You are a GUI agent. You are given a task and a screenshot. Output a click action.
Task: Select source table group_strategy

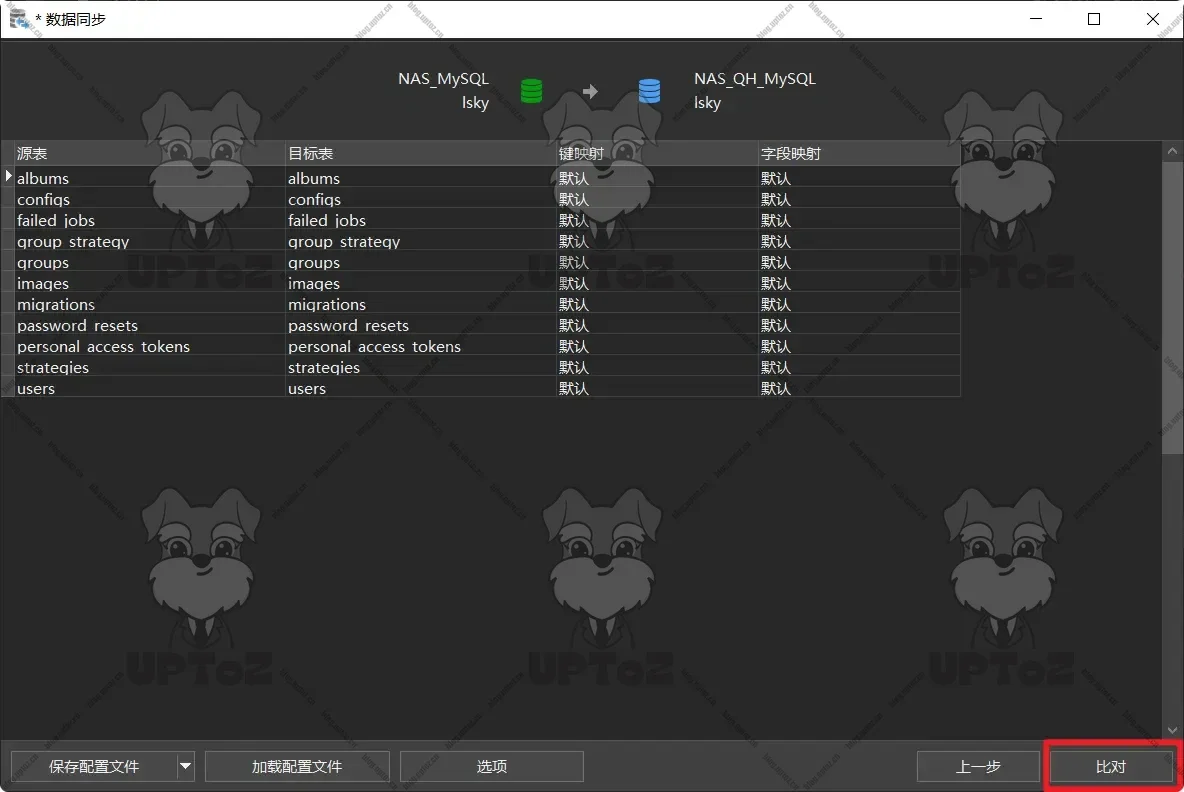[x=150, y=242]
